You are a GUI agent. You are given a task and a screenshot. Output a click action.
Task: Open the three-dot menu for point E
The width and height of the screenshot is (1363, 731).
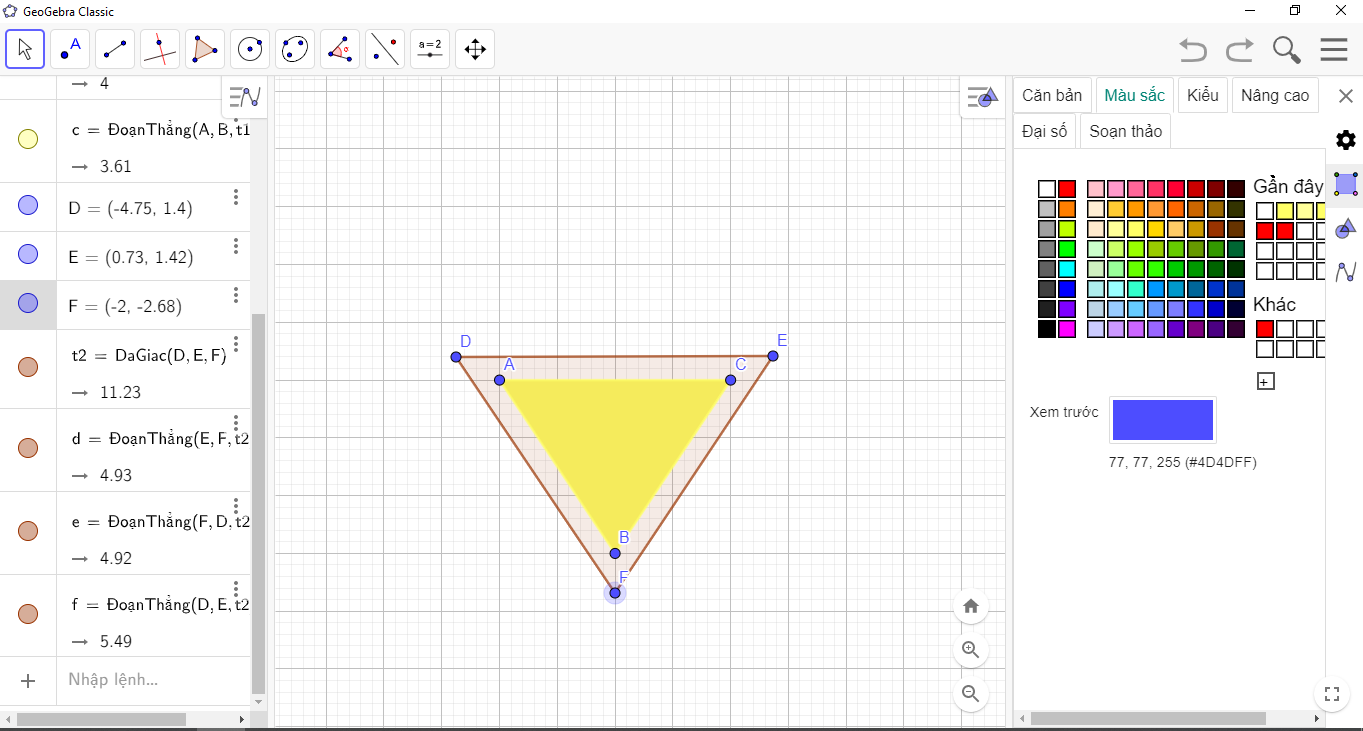click(236, 246)
